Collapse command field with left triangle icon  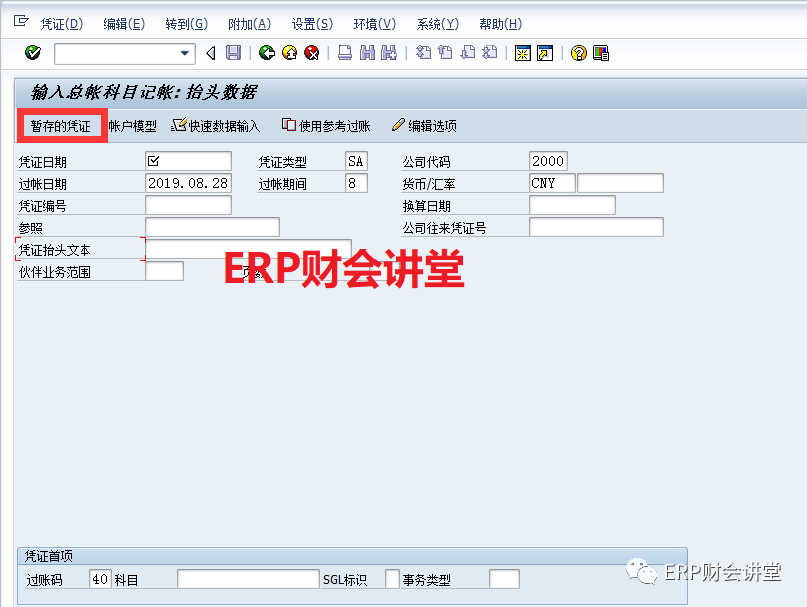210,53
